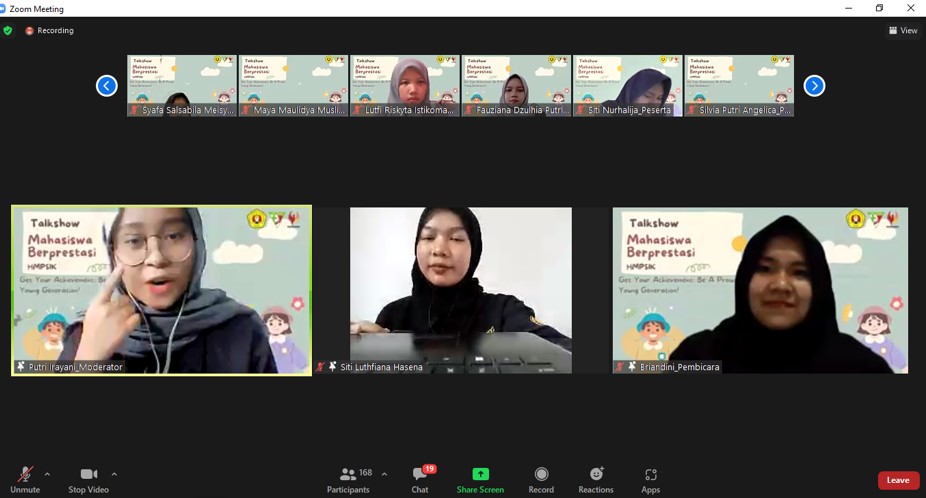Show previous participants with left arrow
926x498 pixels.
pyautogui.click(x=107, y=86)
